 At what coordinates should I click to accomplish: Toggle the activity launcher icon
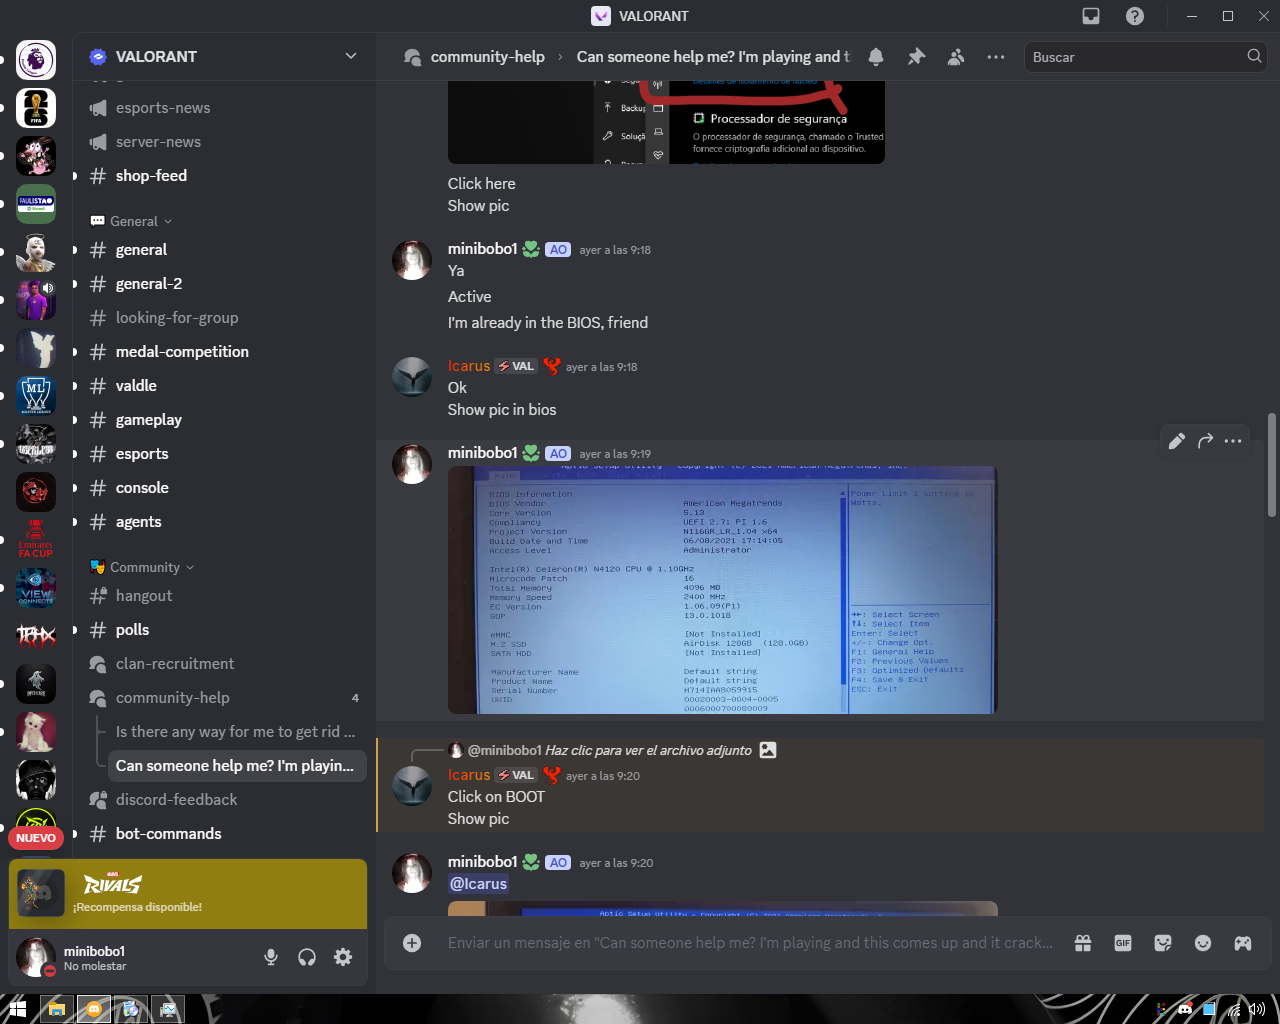(1243, 942)
